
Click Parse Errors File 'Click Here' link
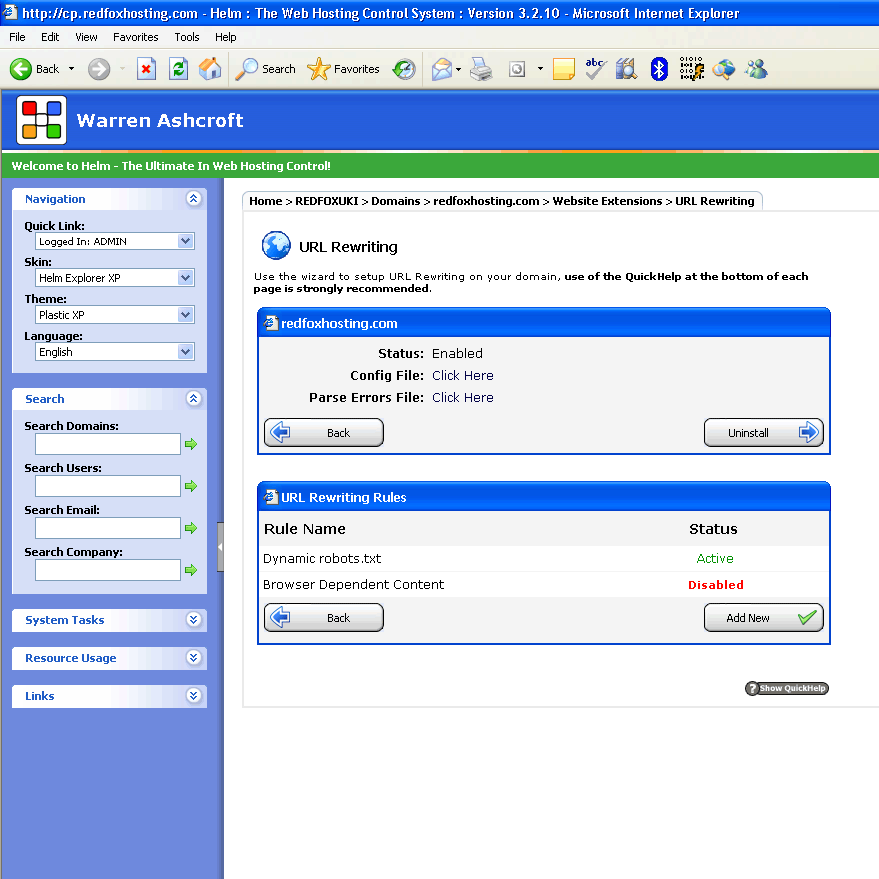(x=462, y=397)
